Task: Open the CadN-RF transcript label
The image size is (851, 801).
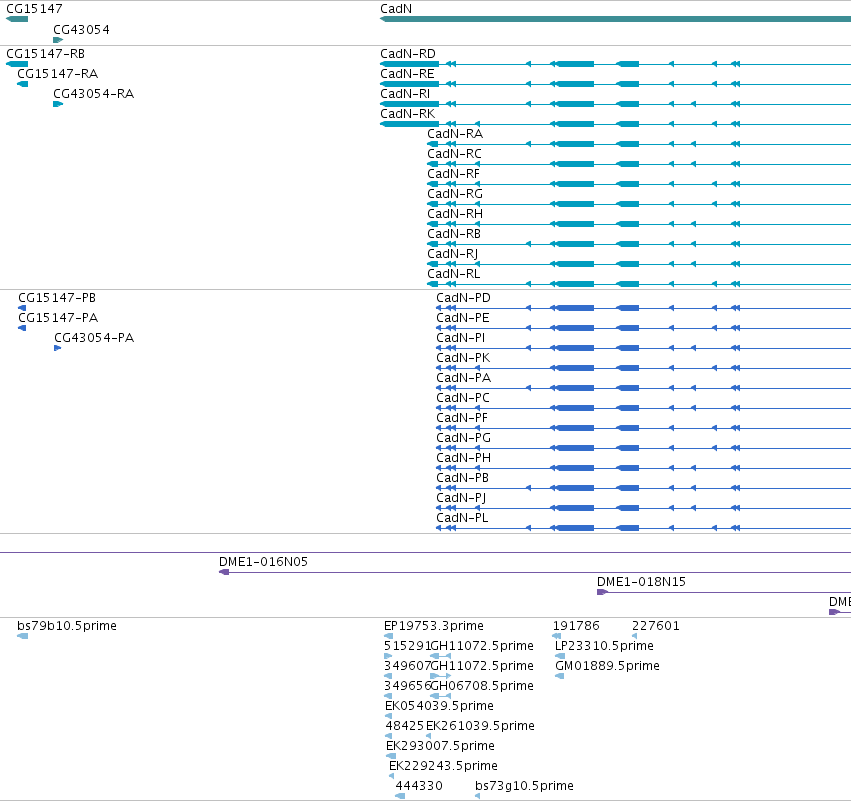Action: click(x=454, y=174)
